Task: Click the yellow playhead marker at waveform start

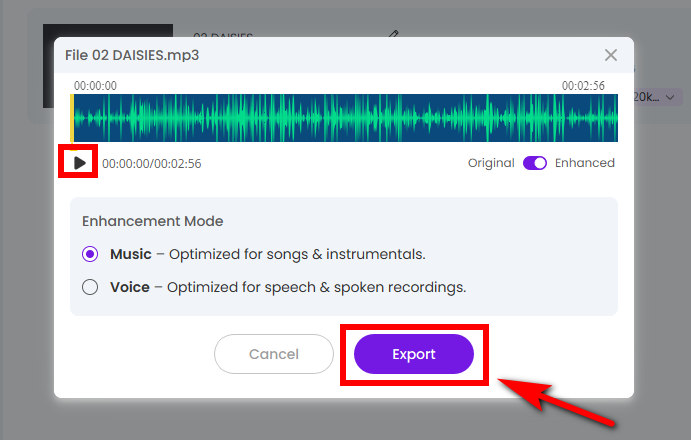Action: (x=72, y=118)
